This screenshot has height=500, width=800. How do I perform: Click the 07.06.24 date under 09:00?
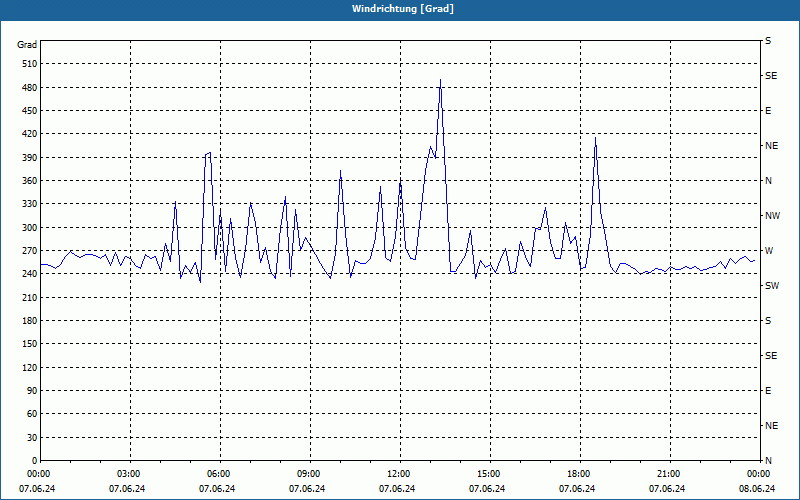click(307, 489)
